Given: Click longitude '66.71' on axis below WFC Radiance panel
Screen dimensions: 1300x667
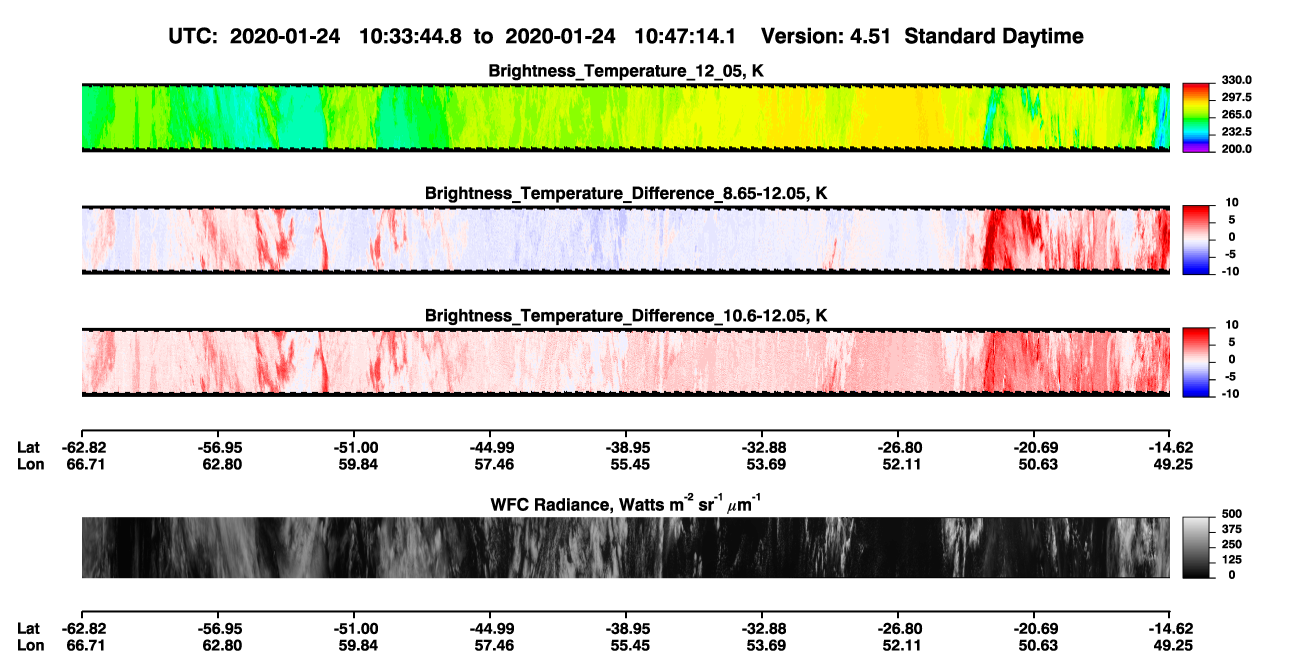Looking at the screenshot, I should [84, 646].
